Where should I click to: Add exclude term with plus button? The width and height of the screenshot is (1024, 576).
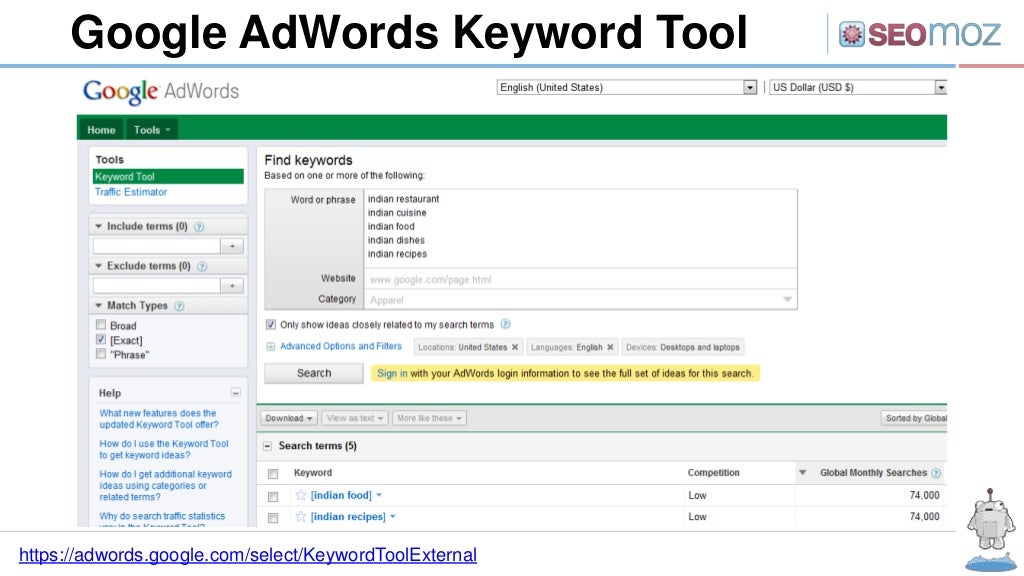point(232,286)
